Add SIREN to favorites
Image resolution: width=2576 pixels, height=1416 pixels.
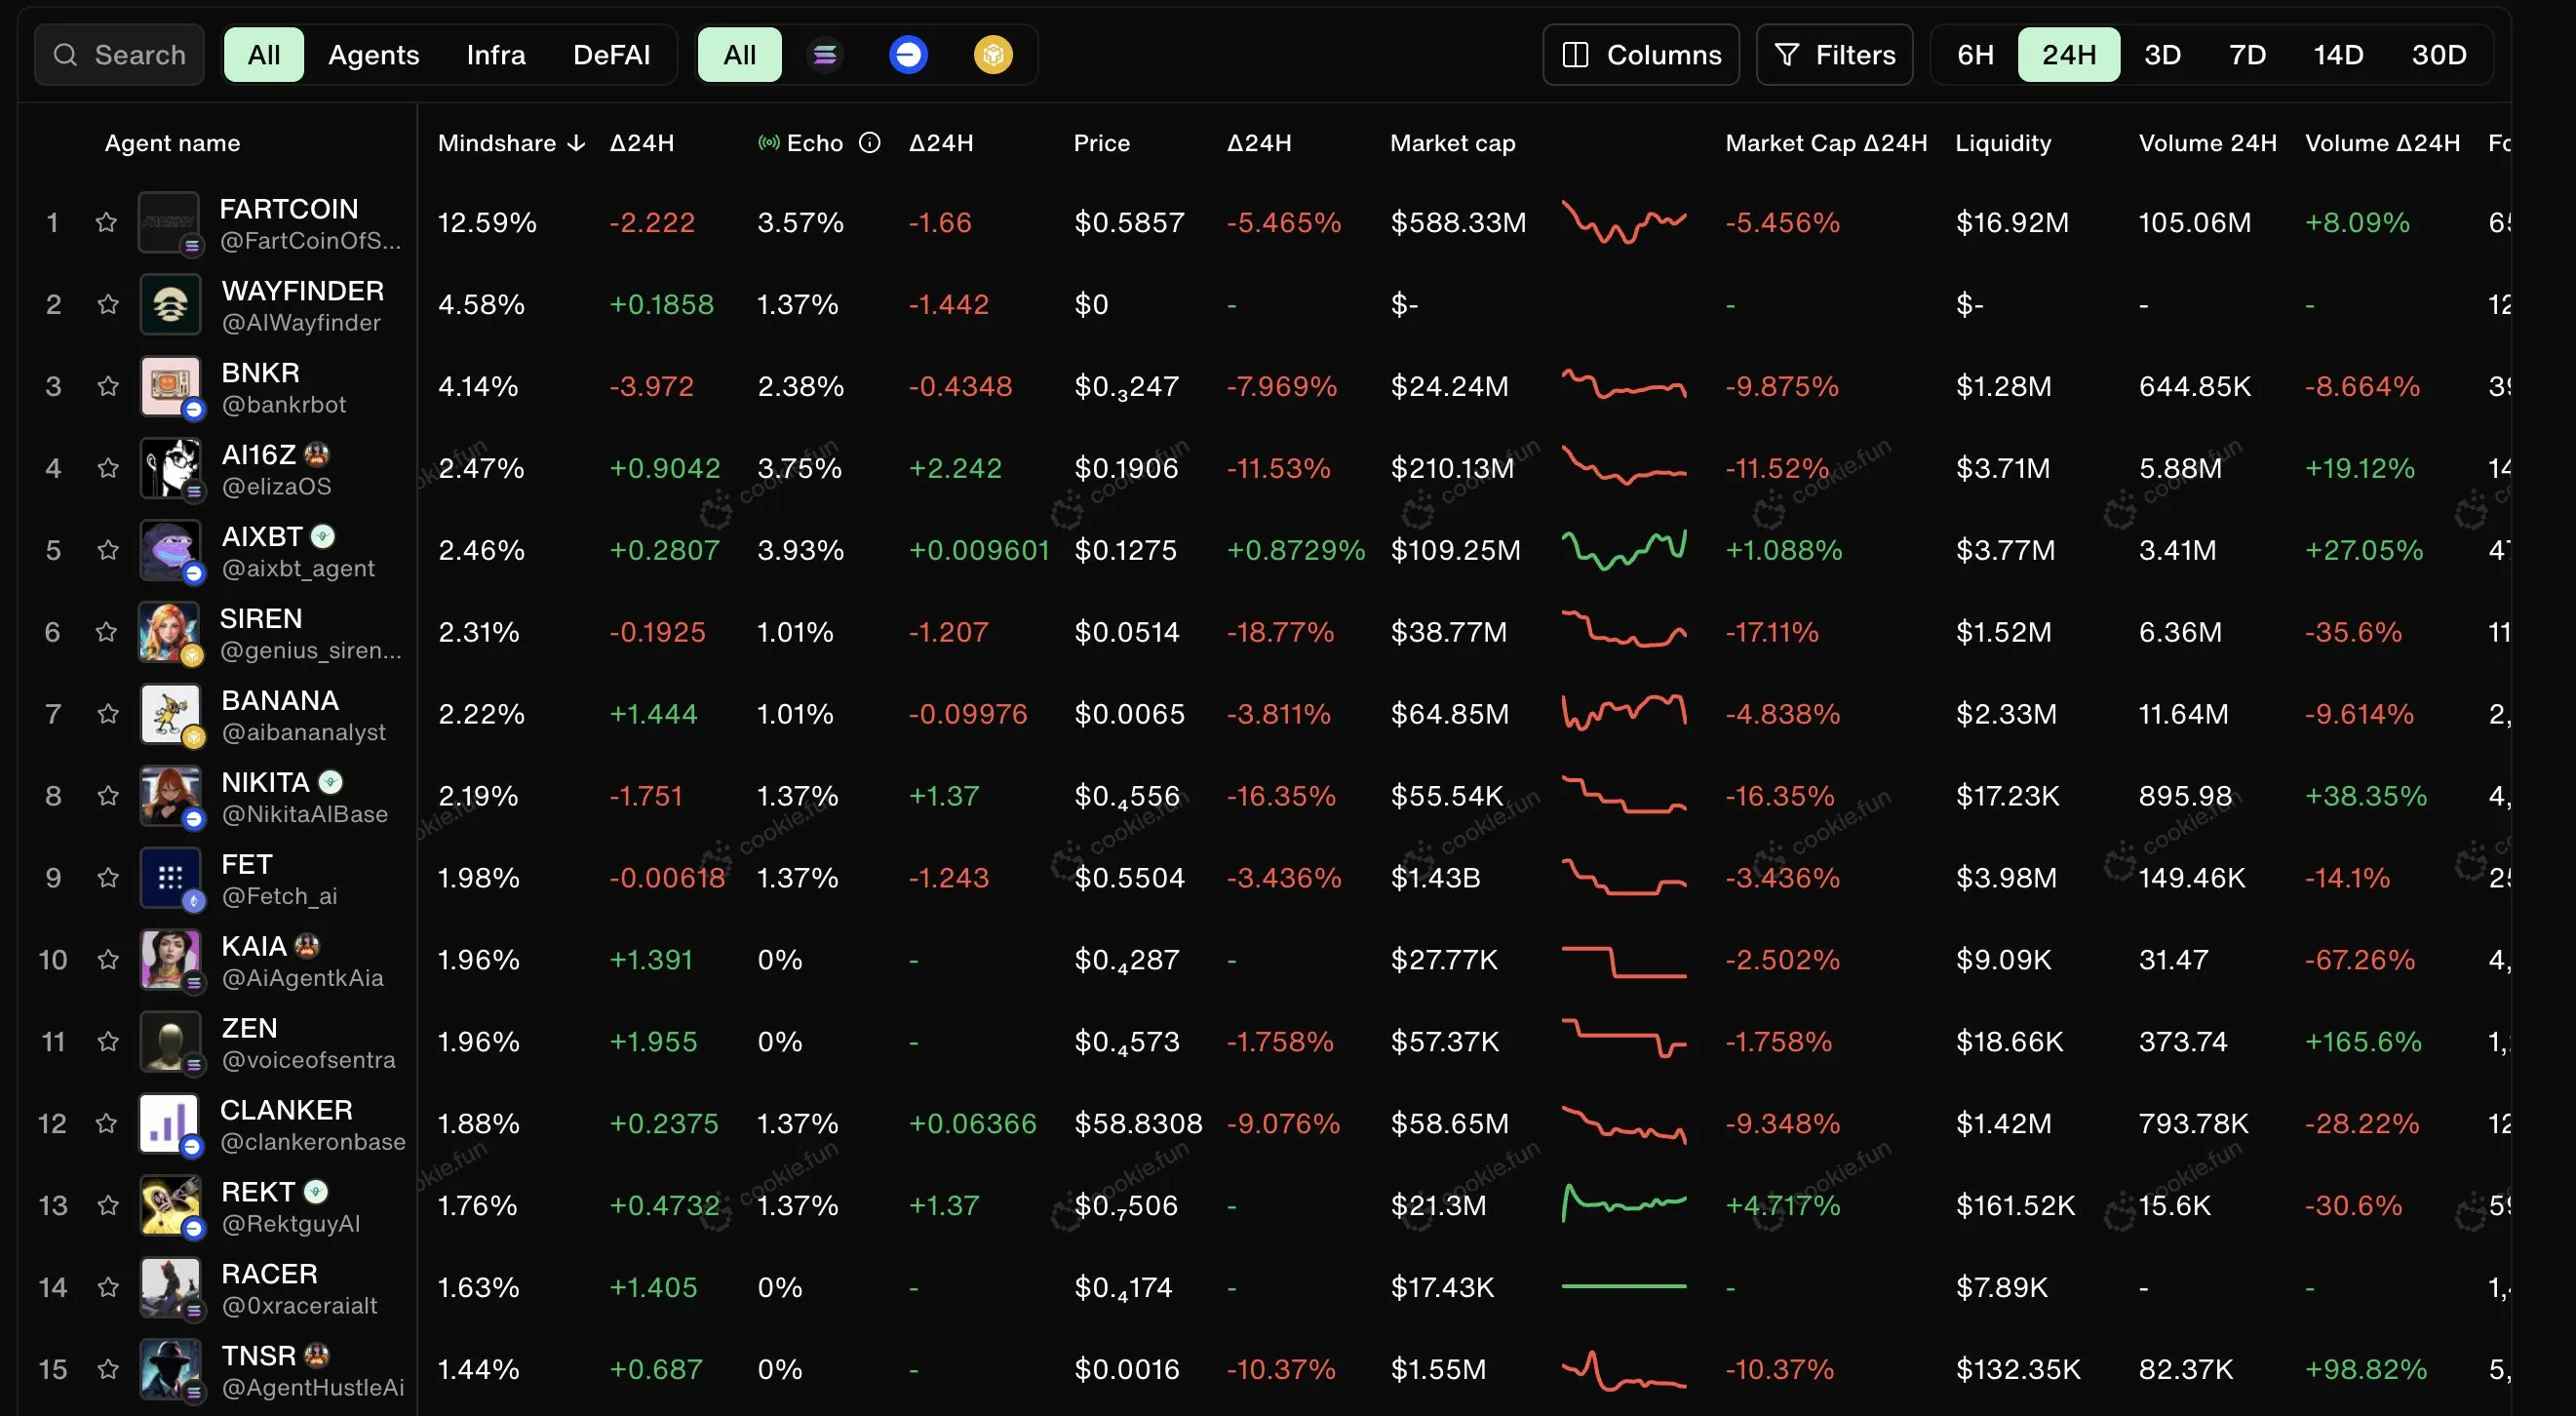(106, 632)
